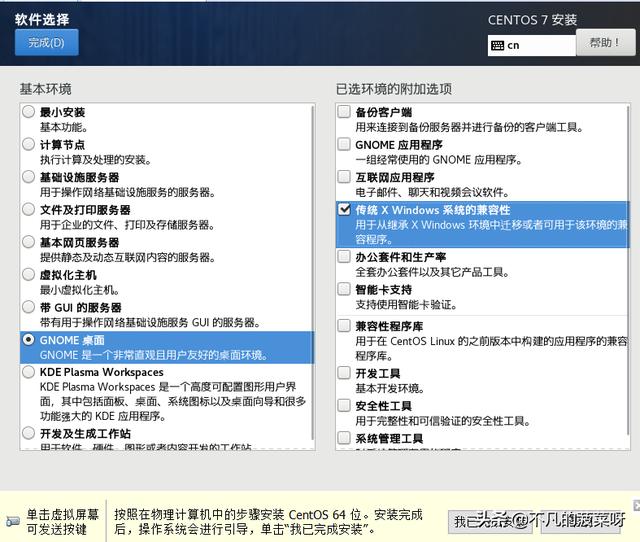
Task: Click the base environment list scrollbar
Action: pyautogui.click(x=315, y=270)
